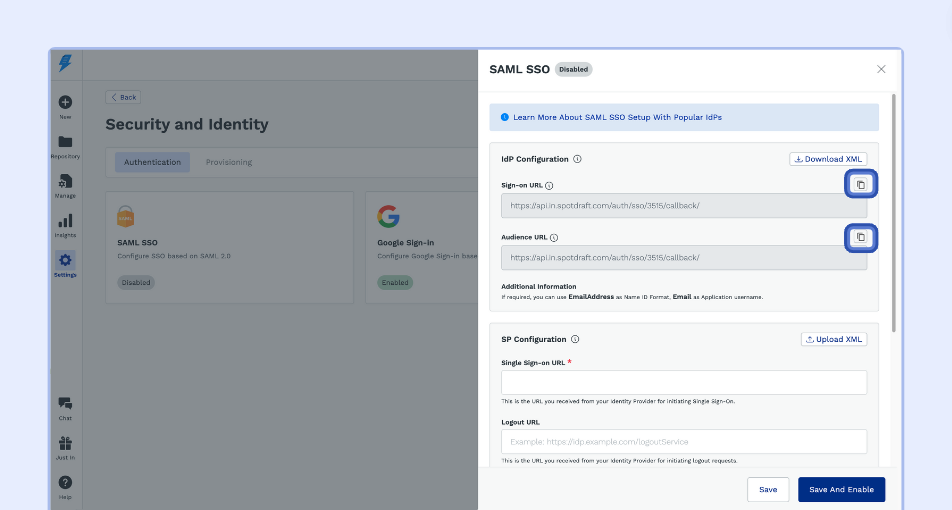Click the Single Sign-on URL field
This screenshot has height=510, width=952.
click(684, 382)
